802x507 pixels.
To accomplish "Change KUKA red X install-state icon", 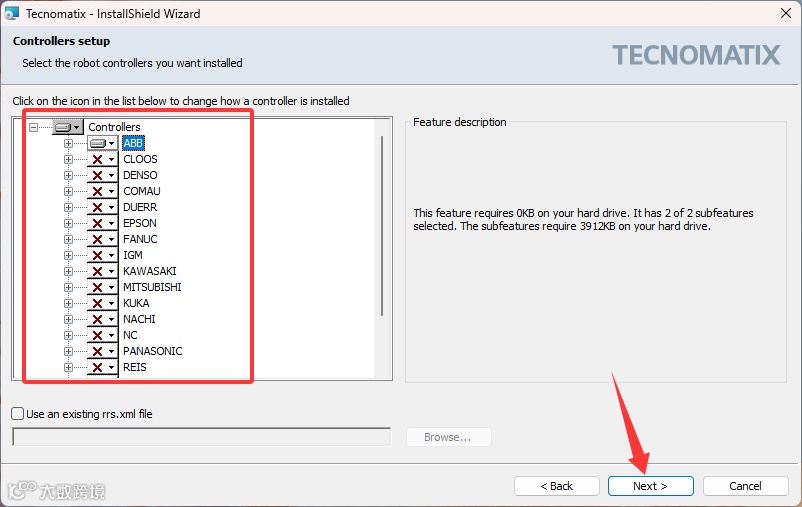I will (102, 303).
